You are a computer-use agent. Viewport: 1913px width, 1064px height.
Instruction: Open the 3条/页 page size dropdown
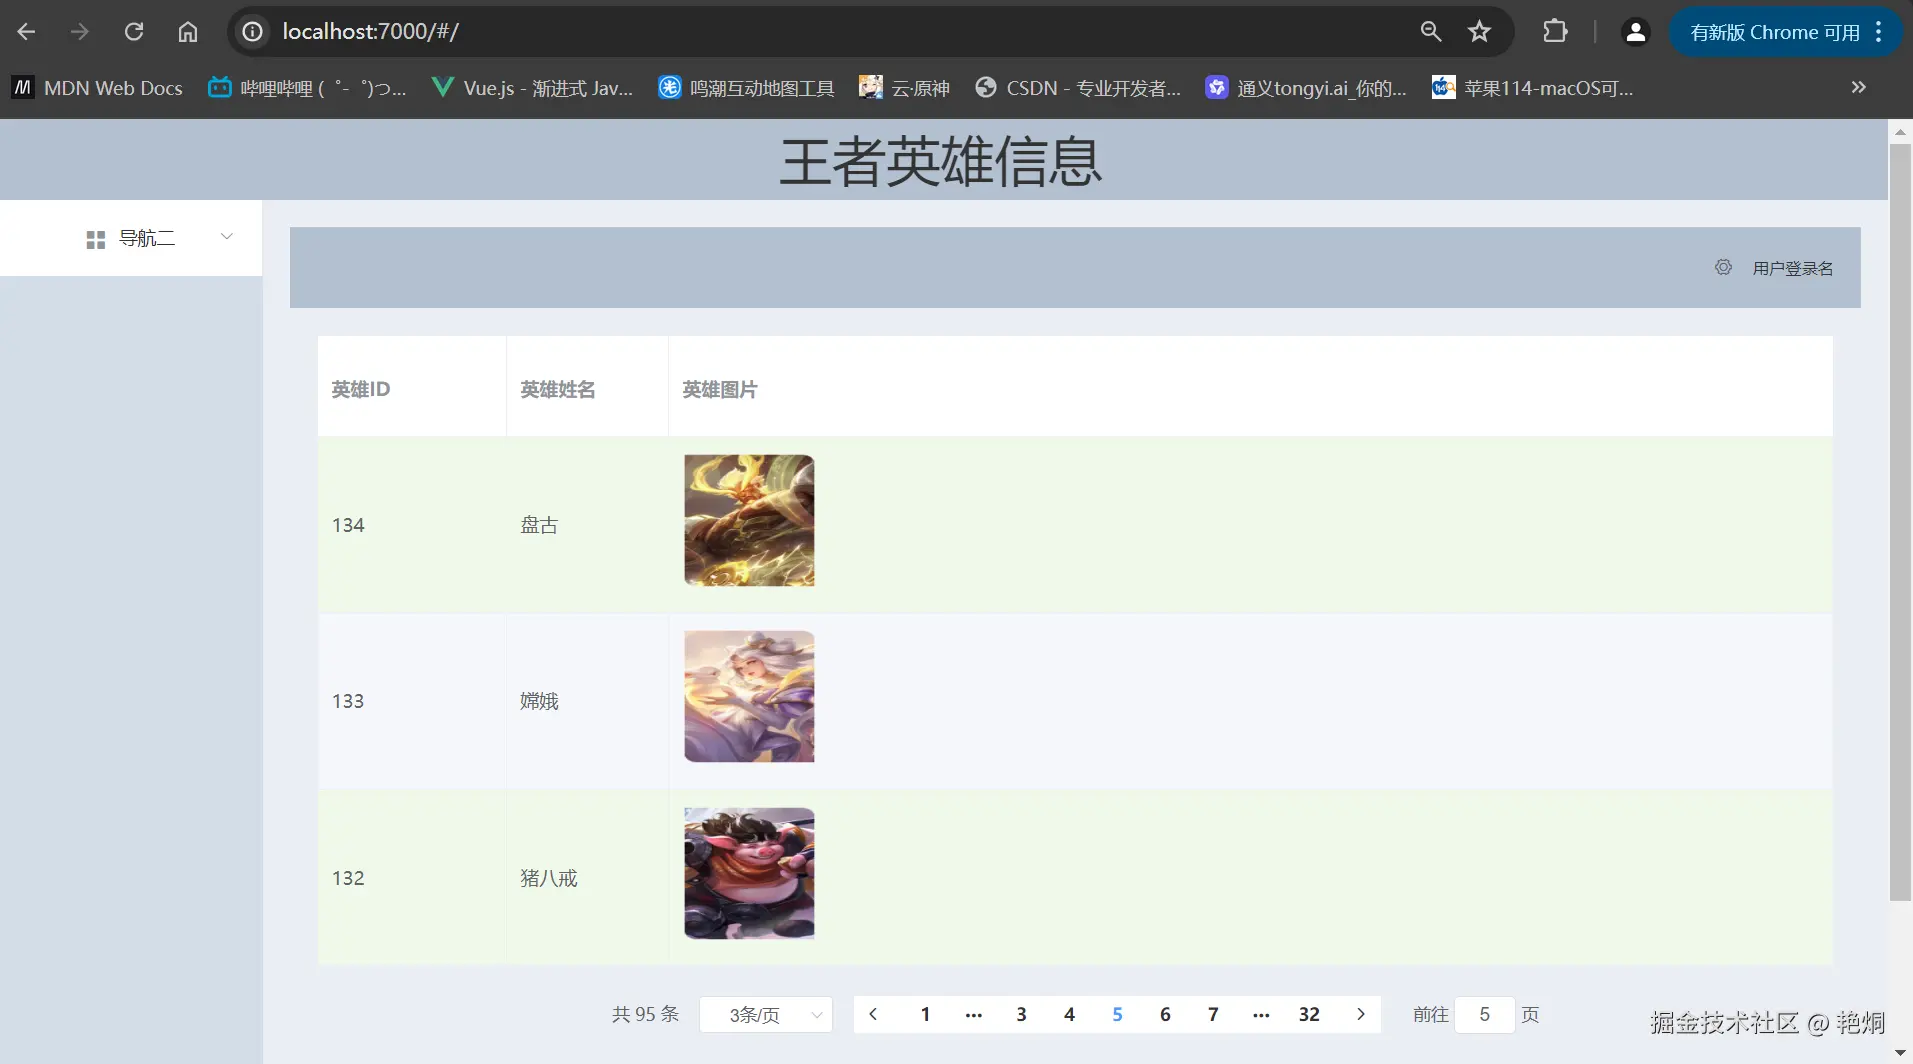[x=765, y=1014]
